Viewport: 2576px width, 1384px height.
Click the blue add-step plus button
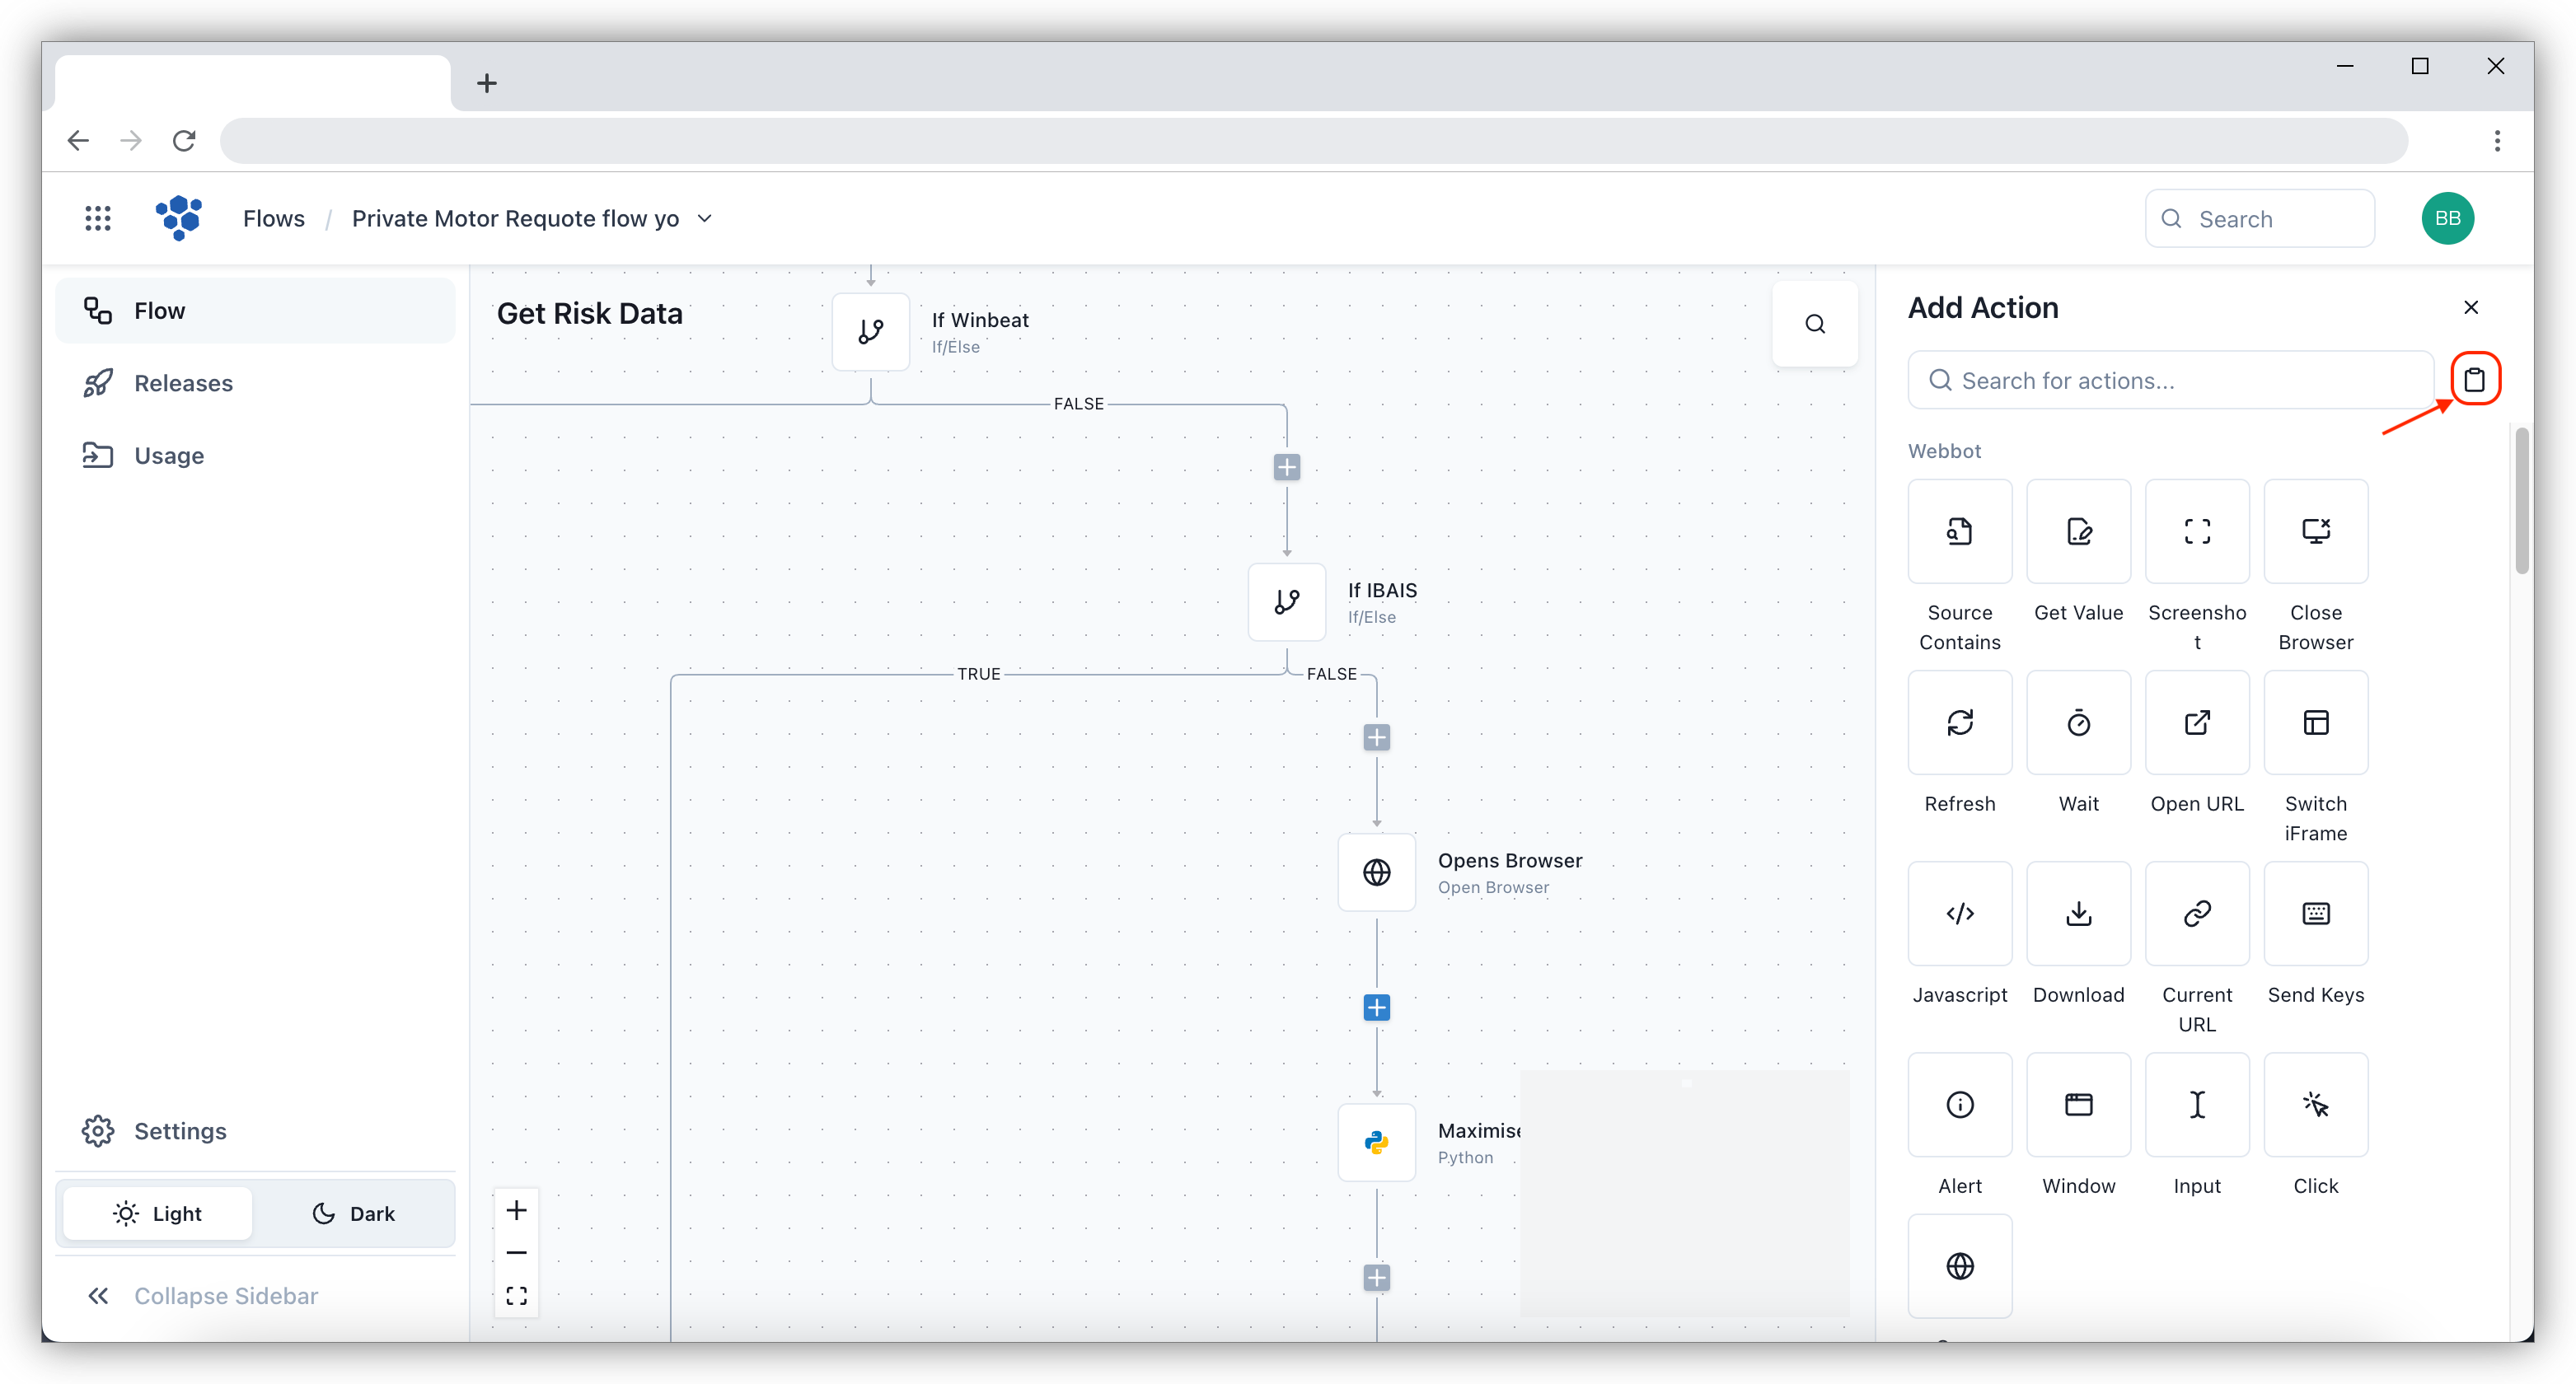[1376, 1007]
